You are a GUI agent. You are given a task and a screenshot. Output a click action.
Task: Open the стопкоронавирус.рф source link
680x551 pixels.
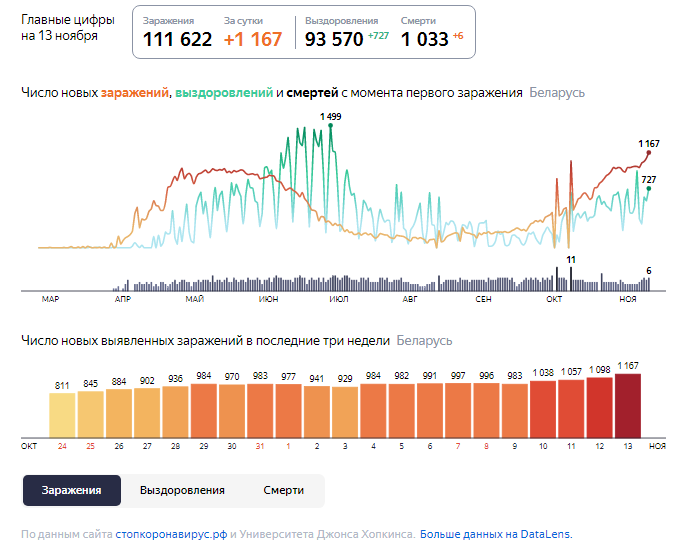pyautogui.click(x=171, y=535)
